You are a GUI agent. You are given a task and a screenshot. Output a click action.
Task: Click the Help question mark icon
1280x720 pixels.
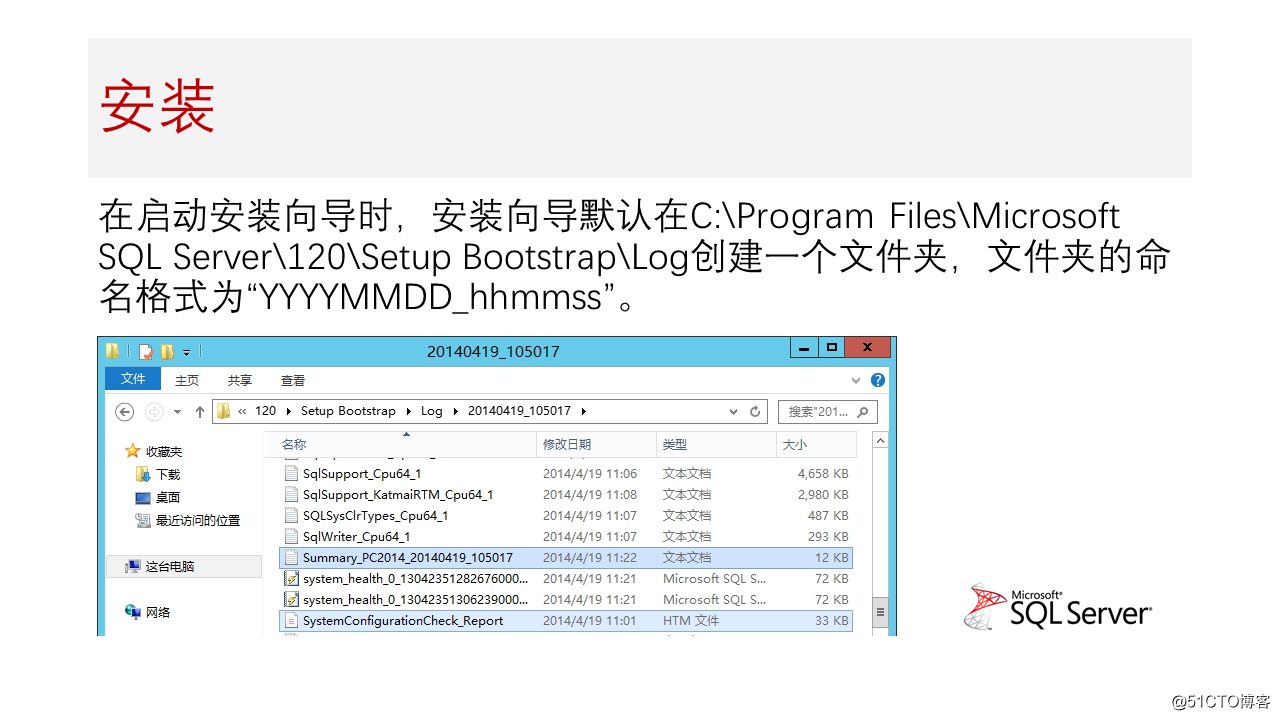point(878,380)
